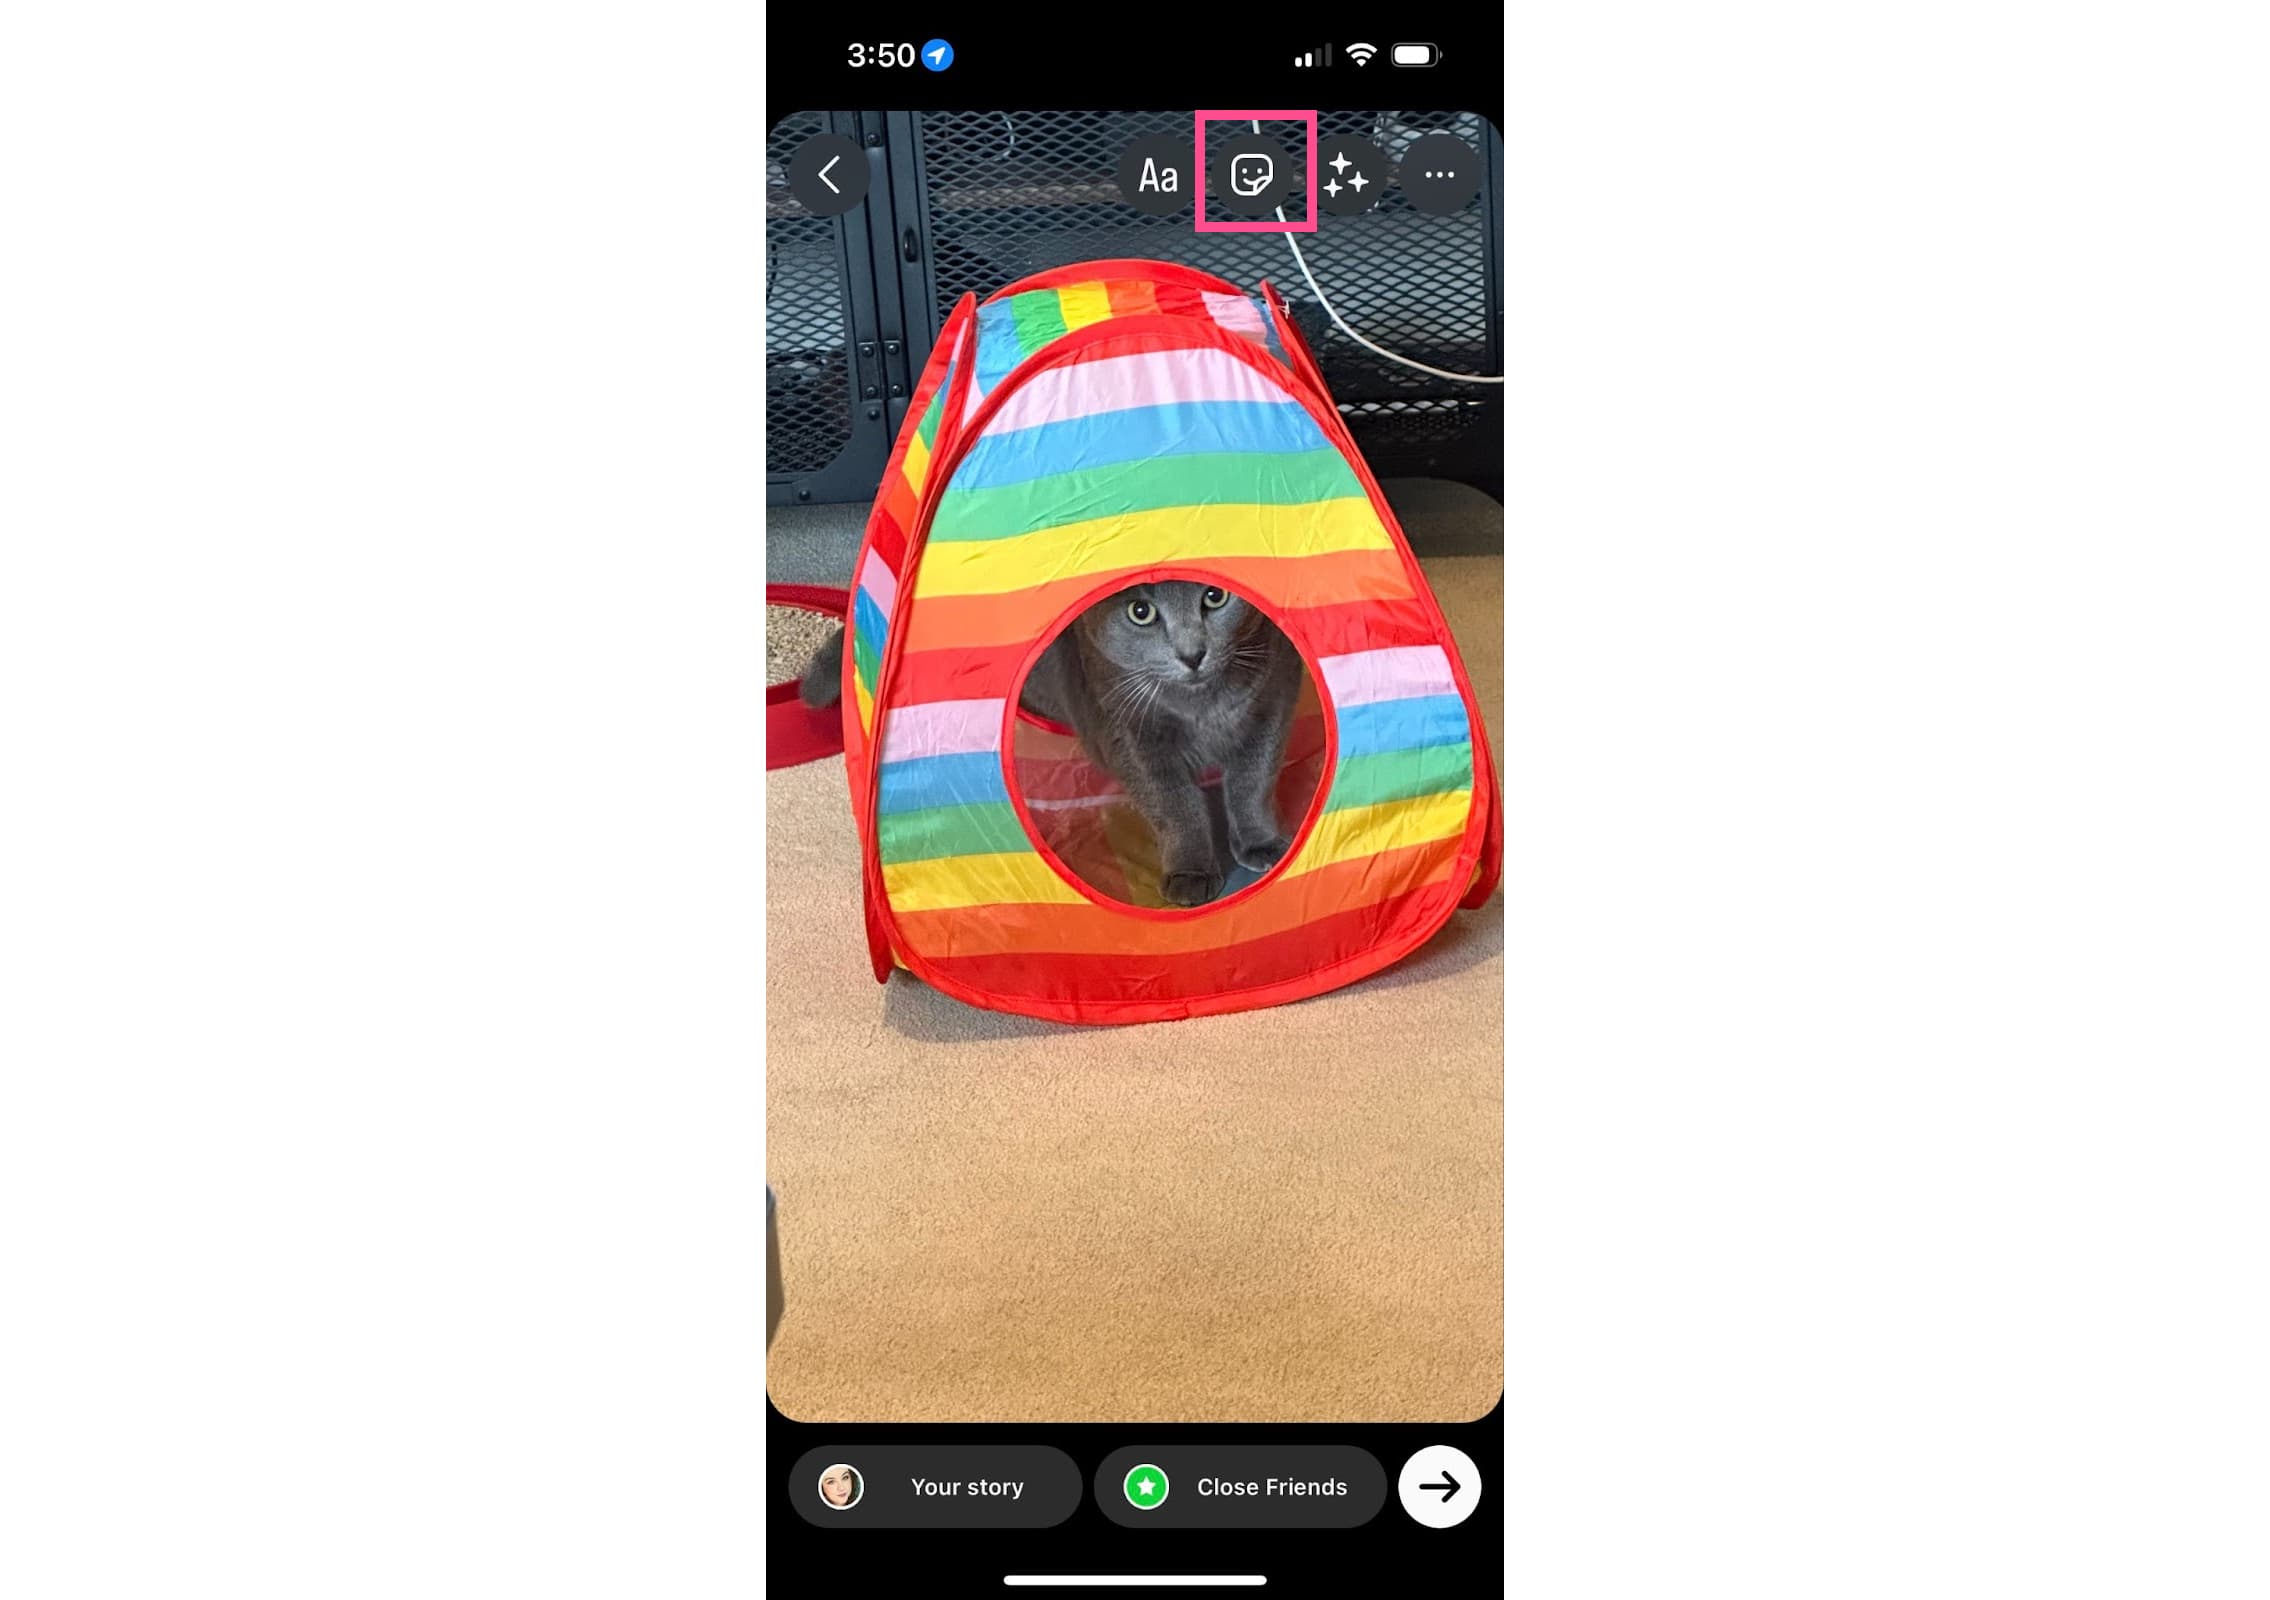This screenshot has height=1600, width=2270.
Task: Tap the back navigation arrow
Action: [x=831, y=173]
